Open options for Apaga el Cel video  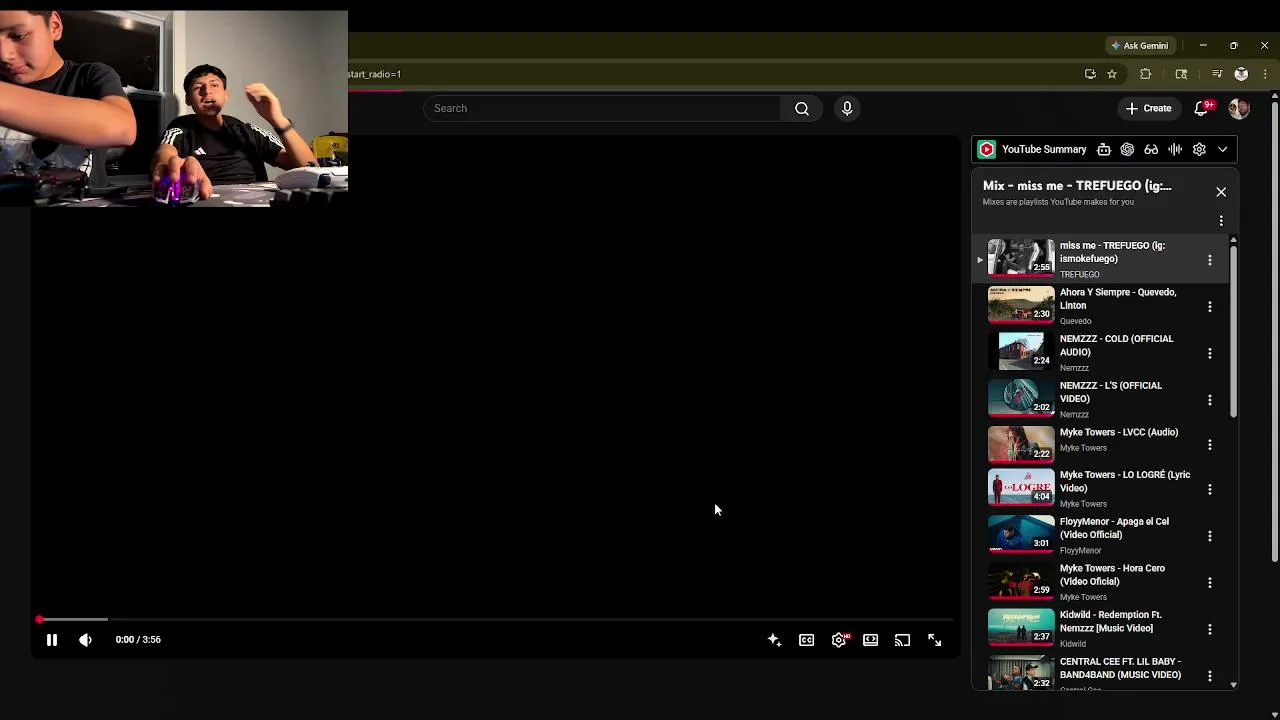pos(1210,536)
